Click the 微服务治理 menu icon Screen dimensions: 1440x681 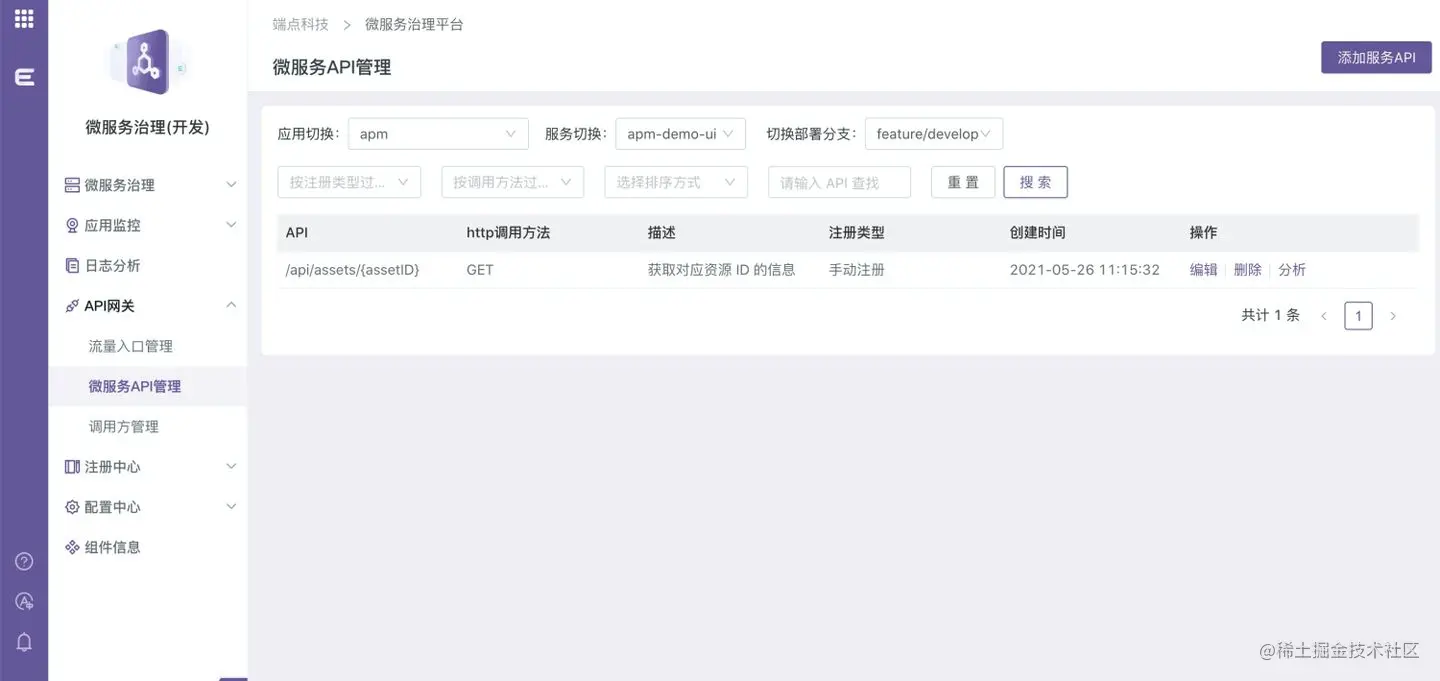(x=72, y=185)
